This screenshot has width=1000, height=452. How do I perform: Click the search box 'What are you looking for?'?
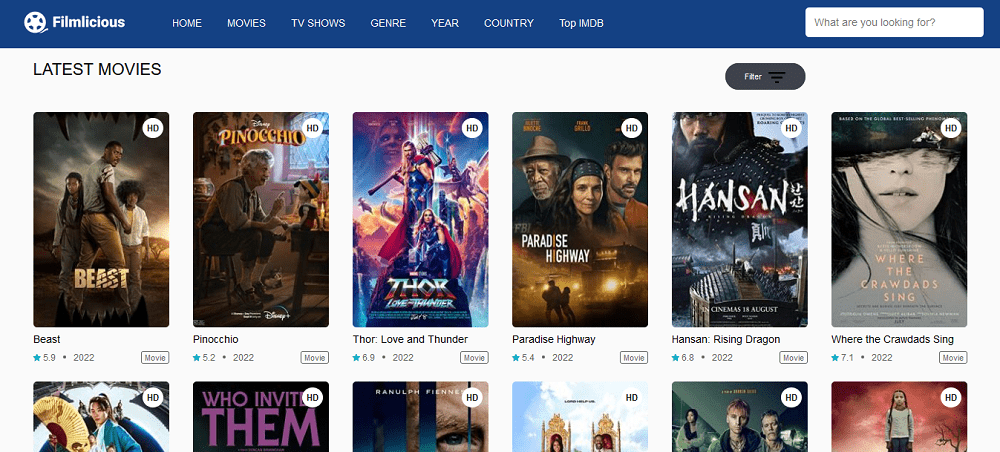[x=895, y=22]
